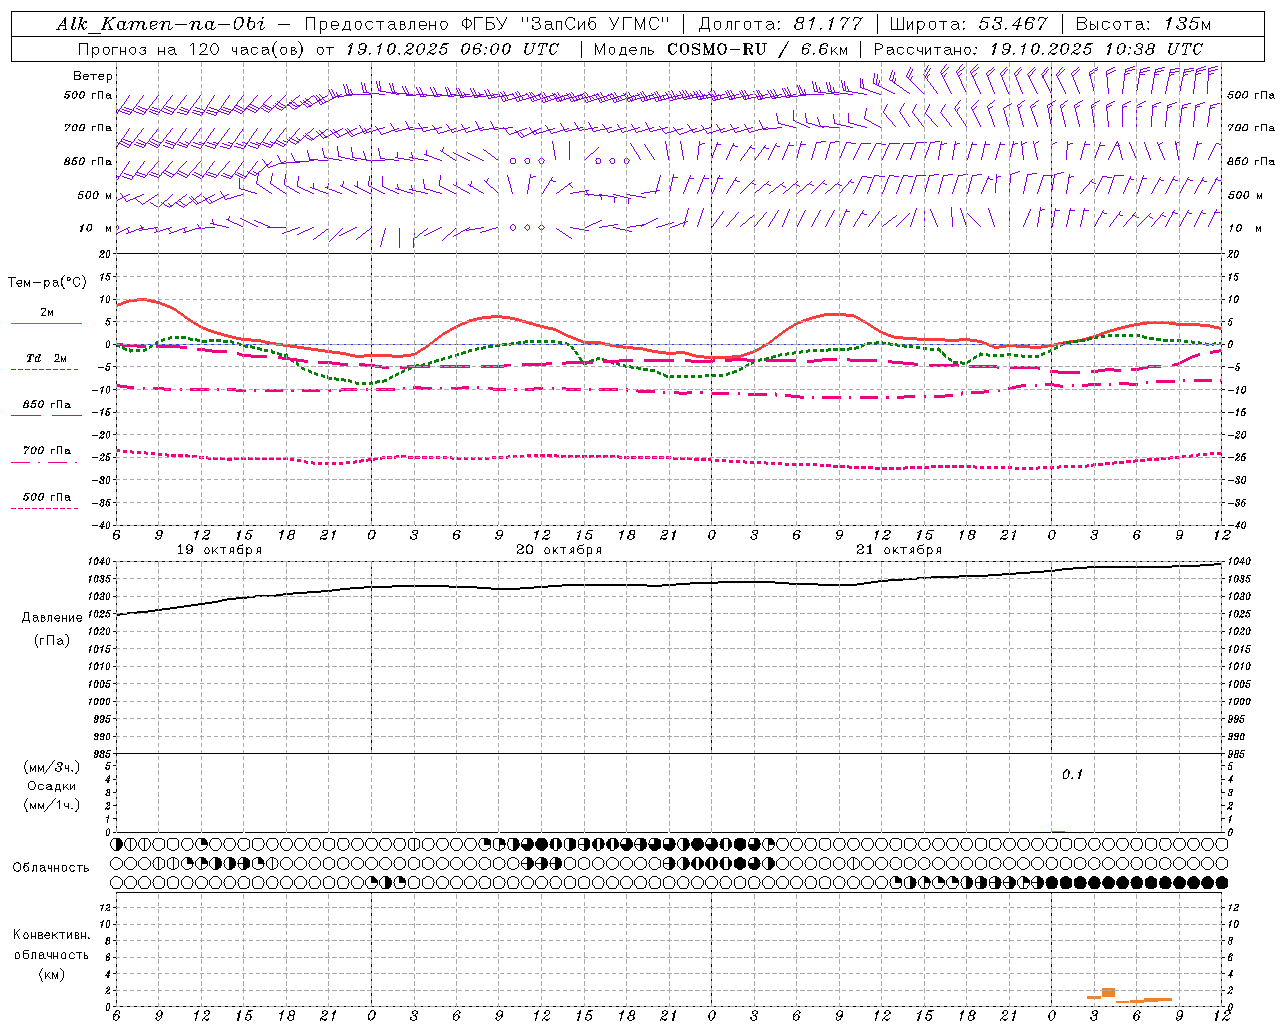1280x1024 pixels.
Task: Click the Долгота: 81.177 longitude value
Action: click(780, 24)
